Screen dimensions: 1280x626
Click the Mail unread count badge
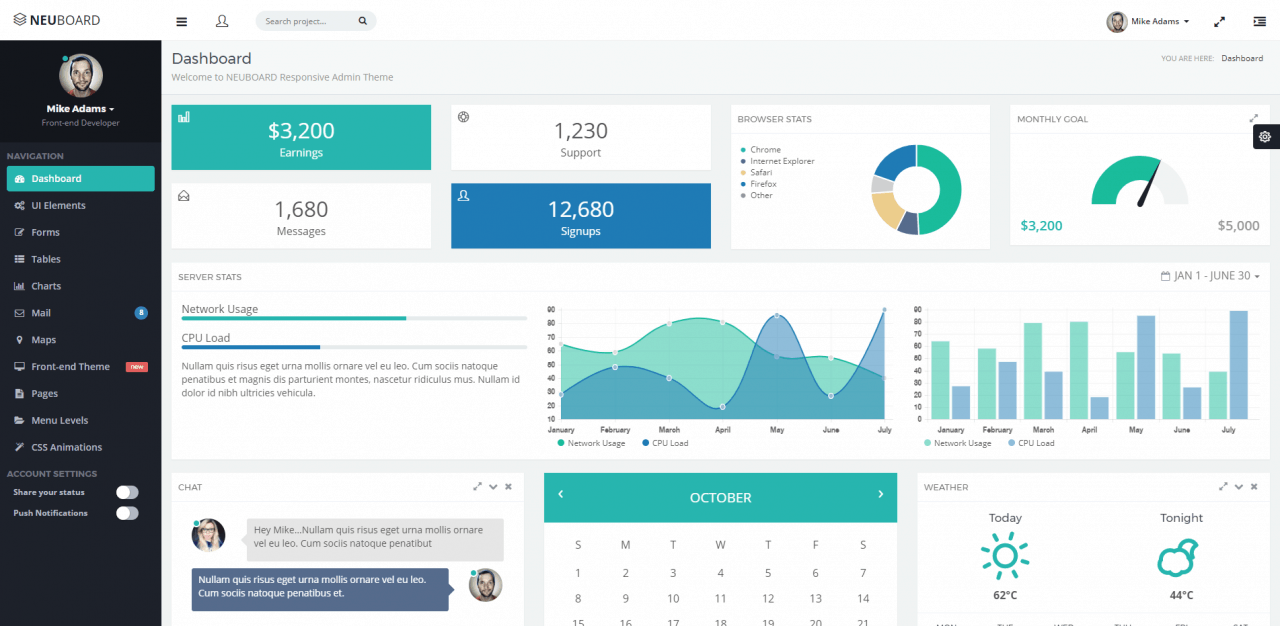coord(141,313)
